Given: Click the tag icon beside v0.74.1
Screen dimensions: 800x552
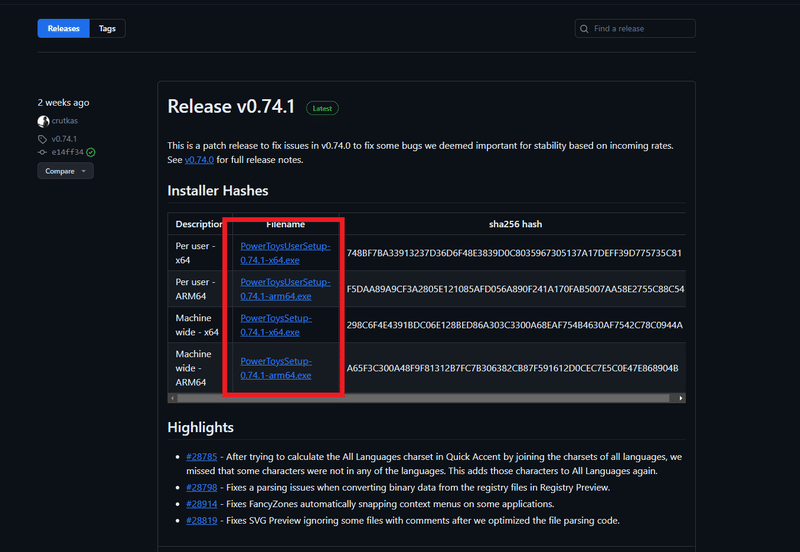Looking at the screenshot, I should click(42, 139).
